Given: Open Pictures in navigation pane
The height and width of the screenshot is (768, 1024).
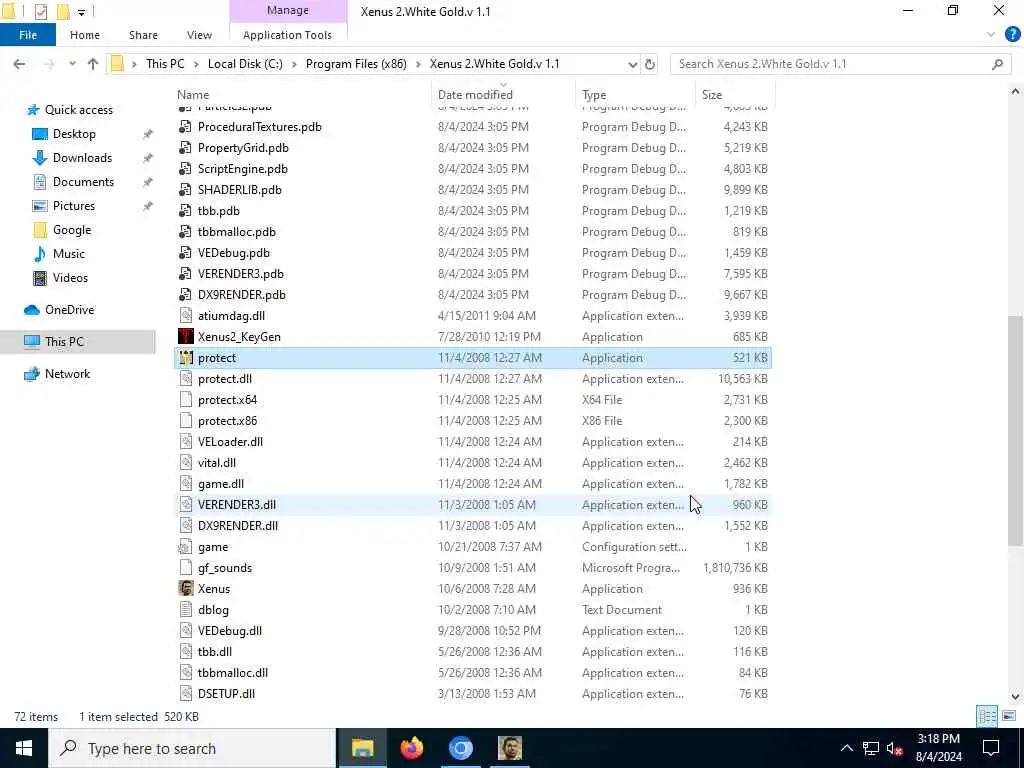Looking at the screenshot, I should 74,206.
